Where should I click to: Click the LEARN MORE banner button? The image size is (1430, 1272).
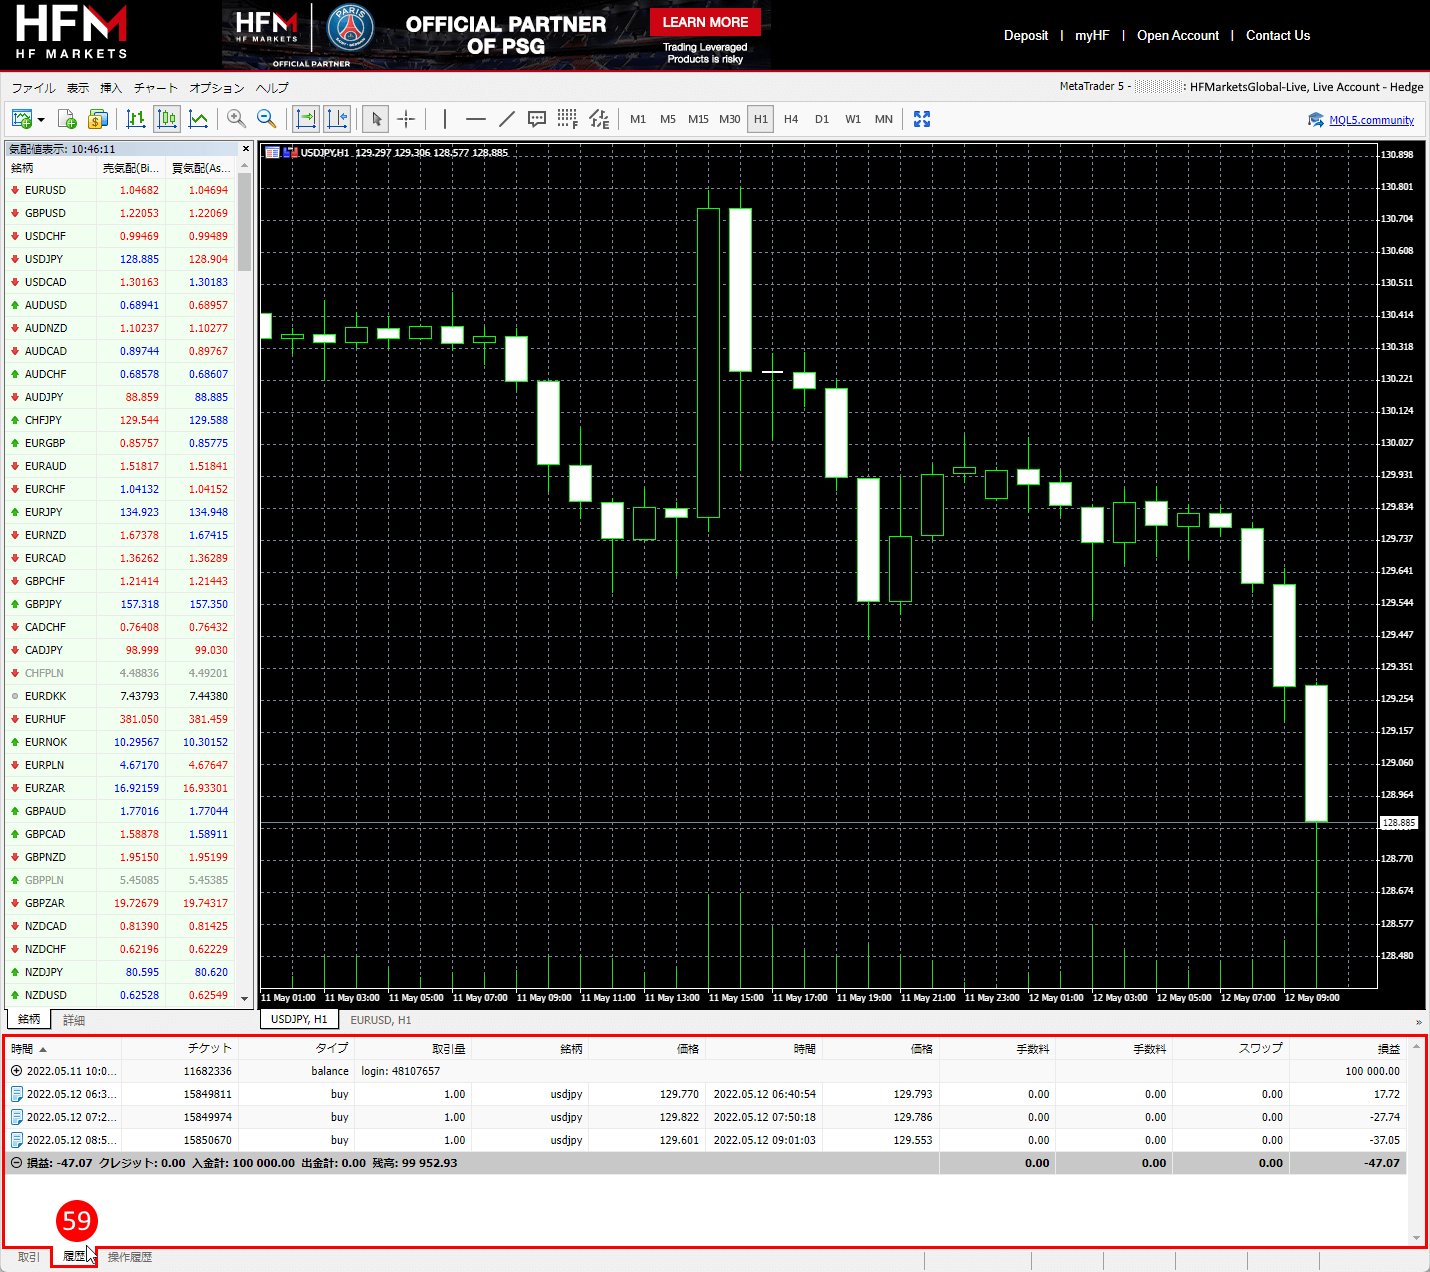705,22
